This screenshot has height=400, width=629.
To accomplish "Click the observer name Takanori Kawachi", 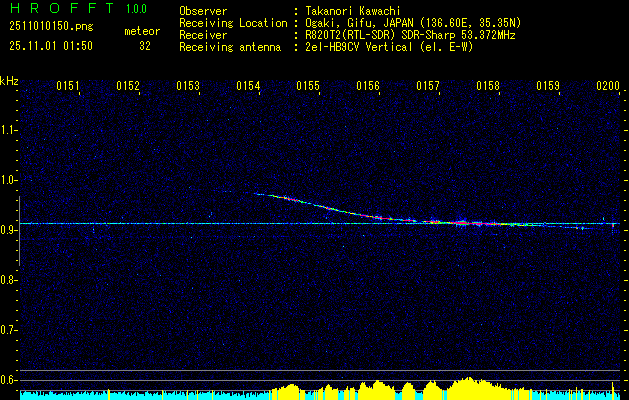I will [350, 11].
